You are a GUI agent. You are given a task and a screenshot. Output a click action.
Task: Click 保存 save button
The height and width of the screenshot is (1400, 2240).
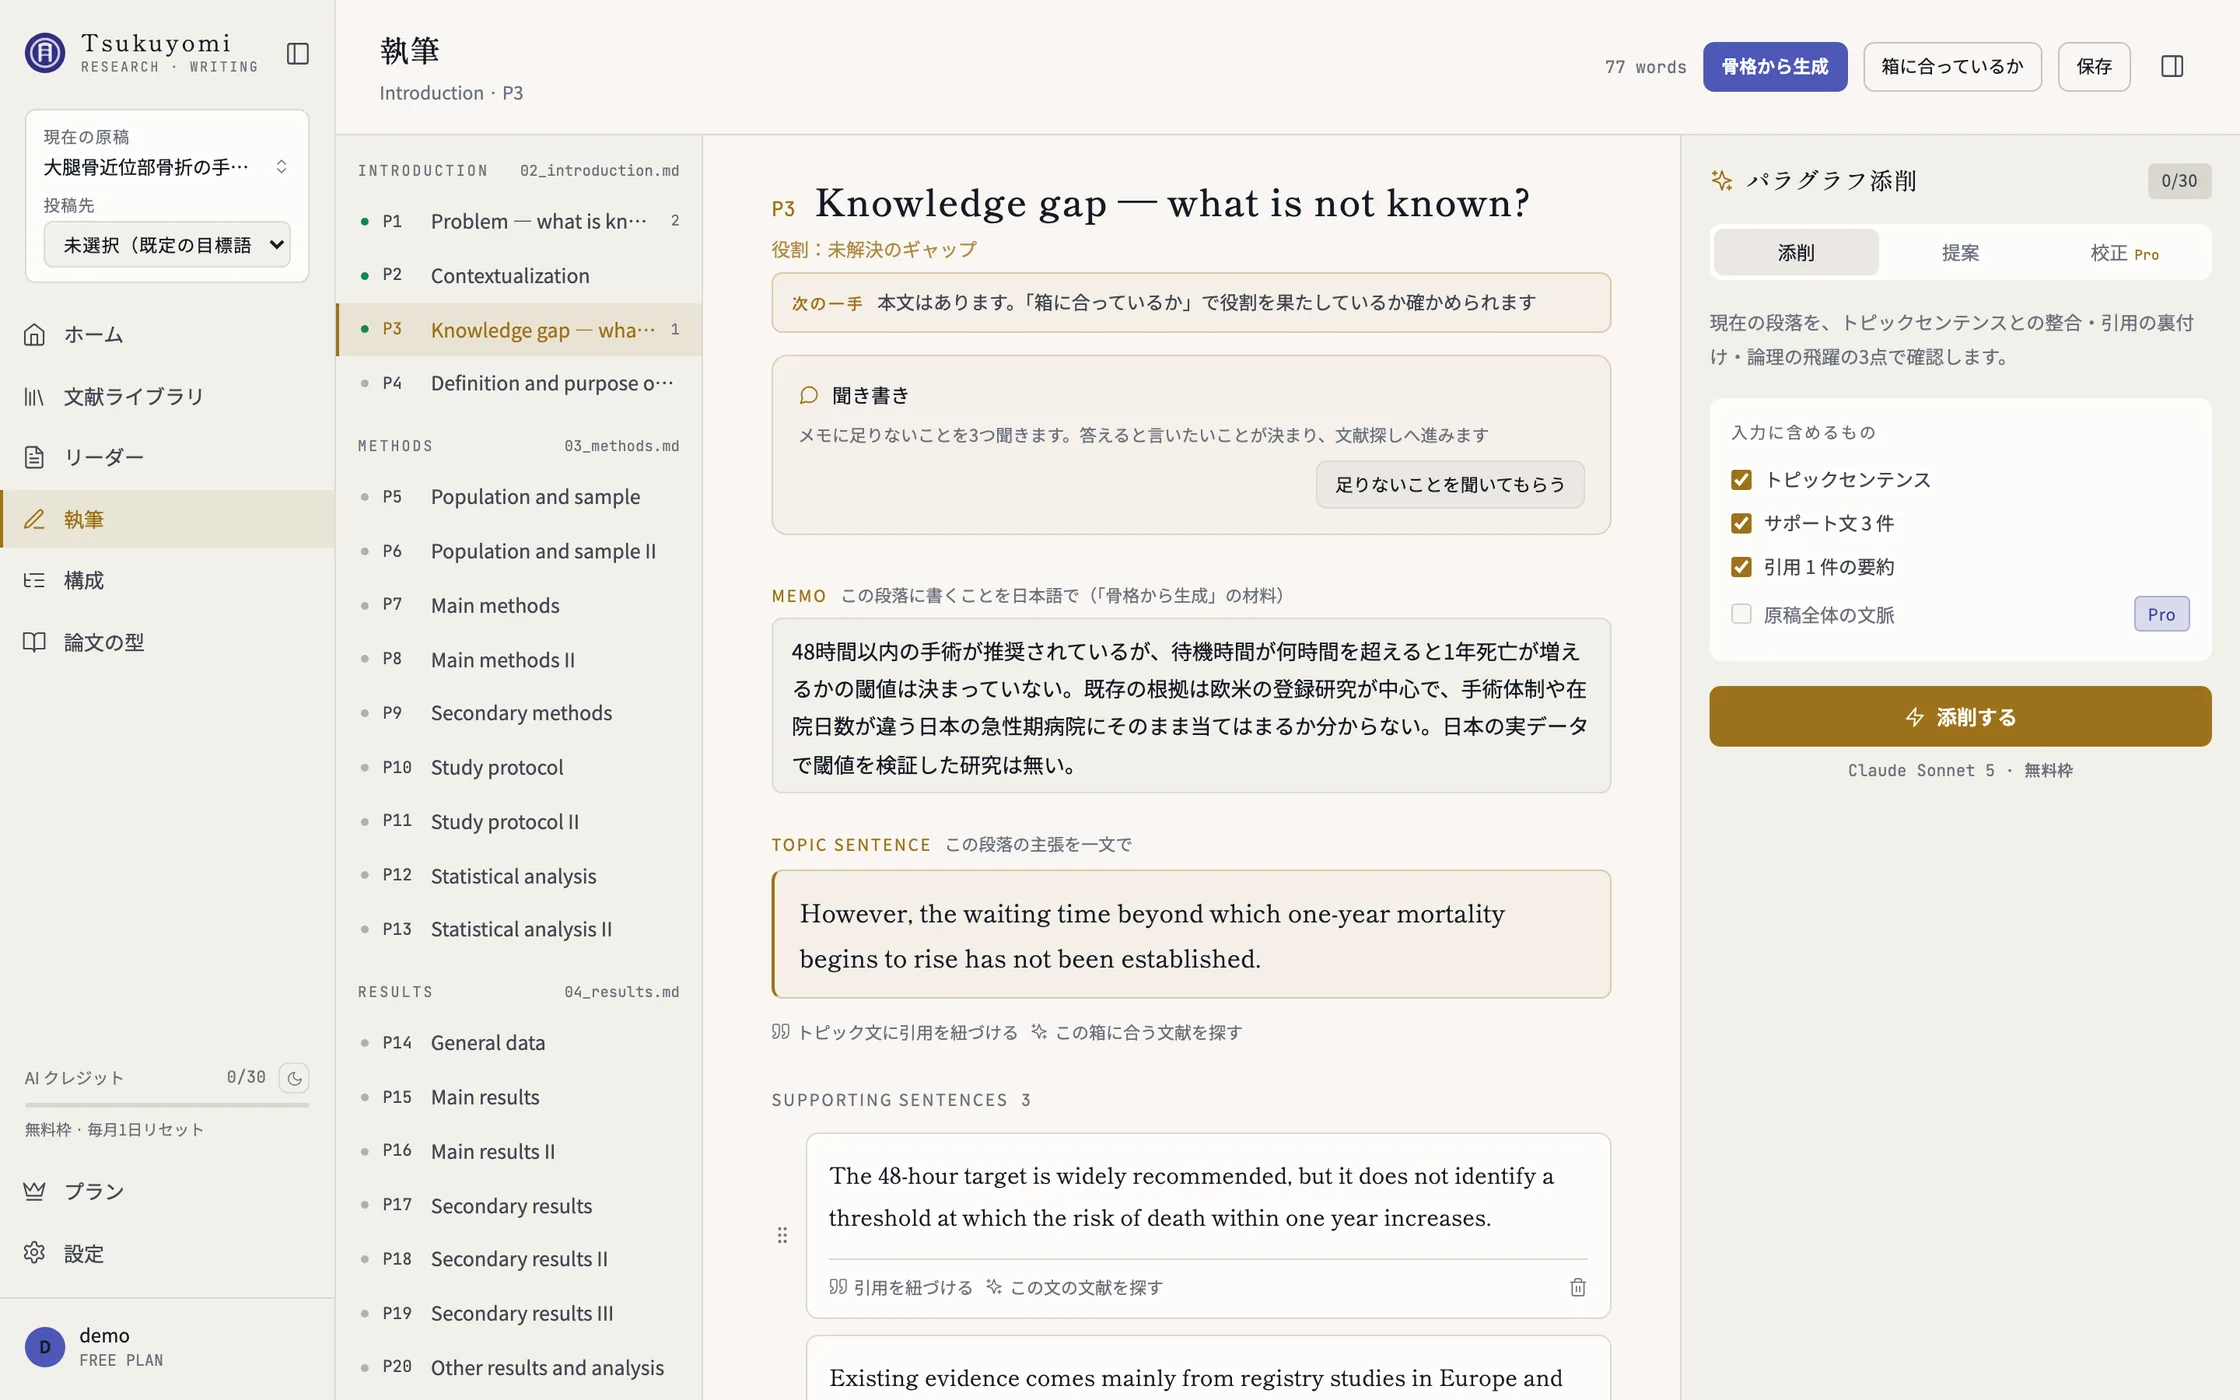point(2094,67)
